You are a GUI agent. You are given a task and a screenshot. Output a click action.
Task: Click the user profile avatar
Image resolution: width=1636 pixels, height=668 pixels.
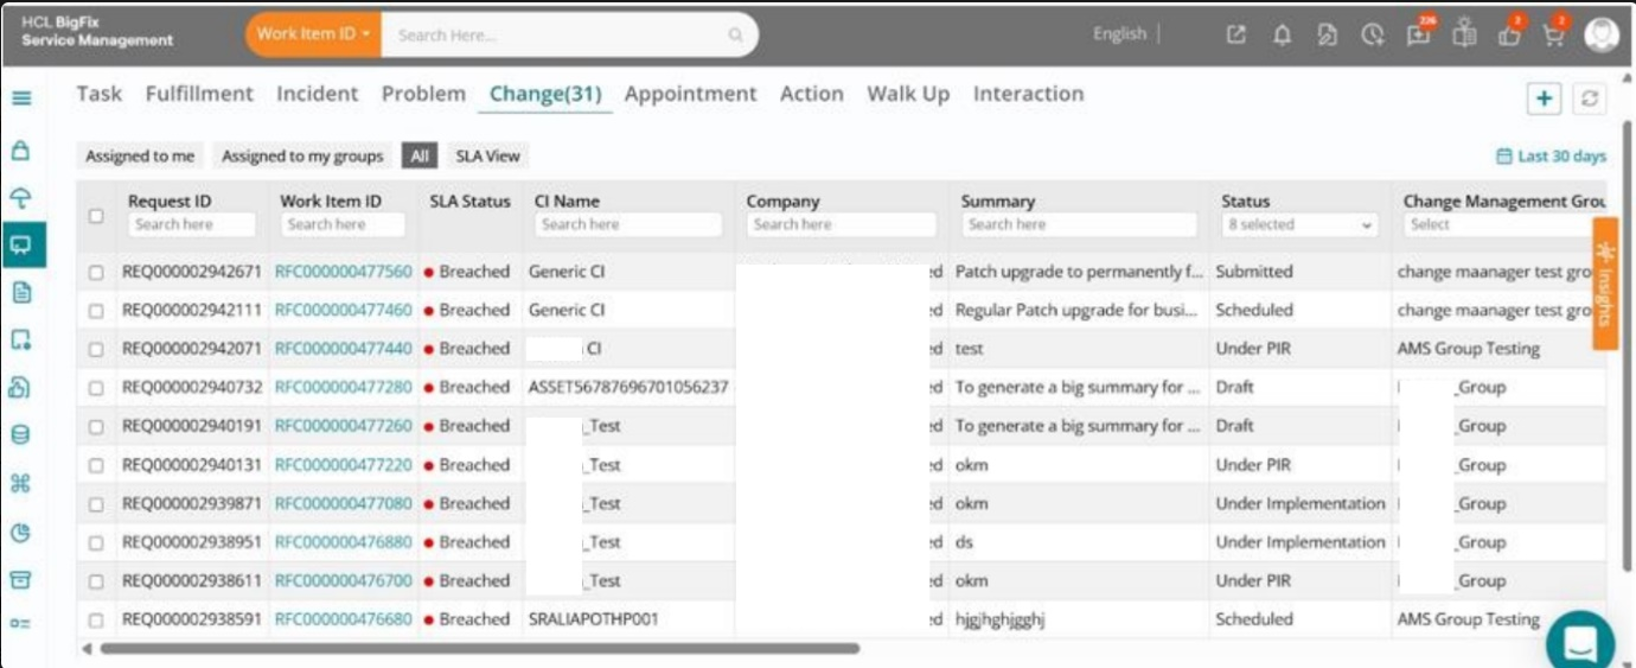(x=1601, y=34)
